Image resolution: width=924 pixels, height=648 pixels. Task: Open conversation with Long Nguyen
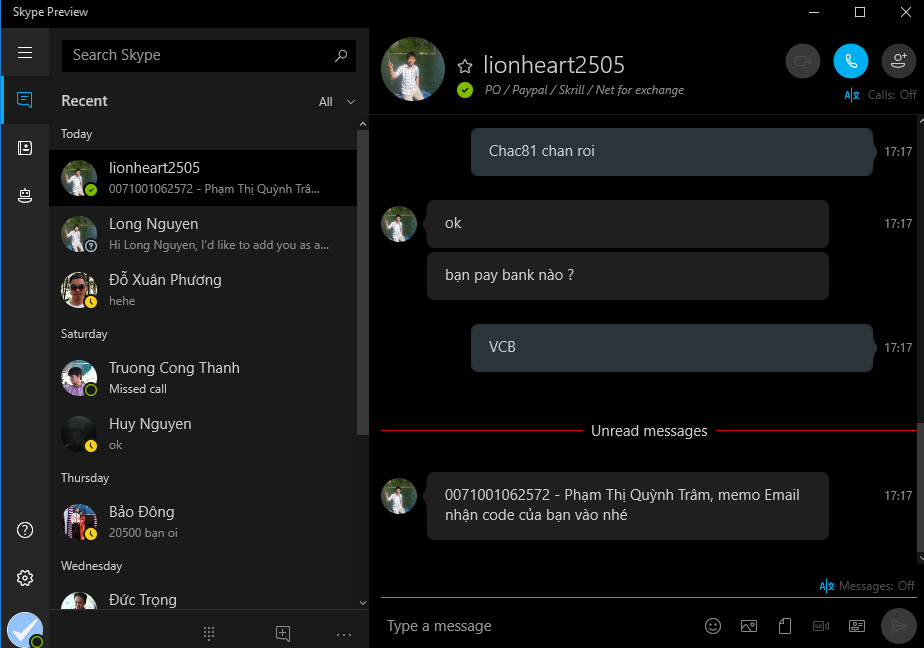point(203,234)
